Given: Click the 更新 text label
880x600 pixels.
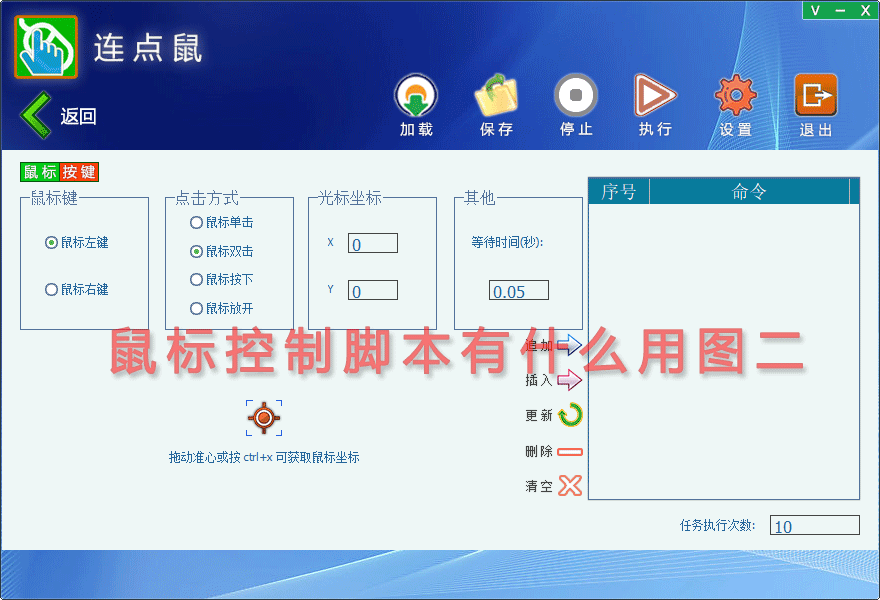Looking at the screenshot, I should [539, 415].
